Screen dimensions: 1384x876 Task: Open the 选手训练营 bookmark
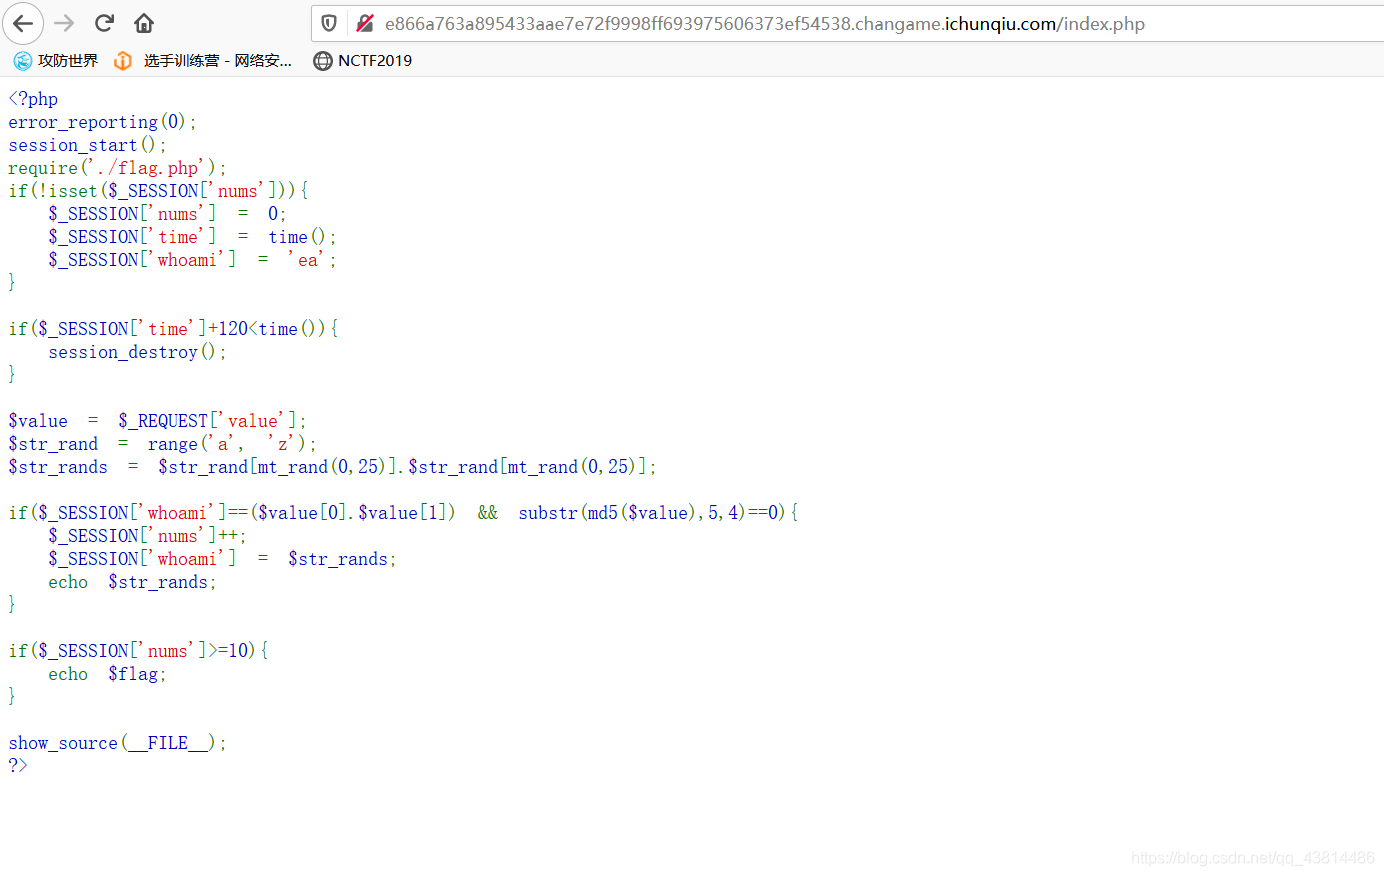(204, 61)
